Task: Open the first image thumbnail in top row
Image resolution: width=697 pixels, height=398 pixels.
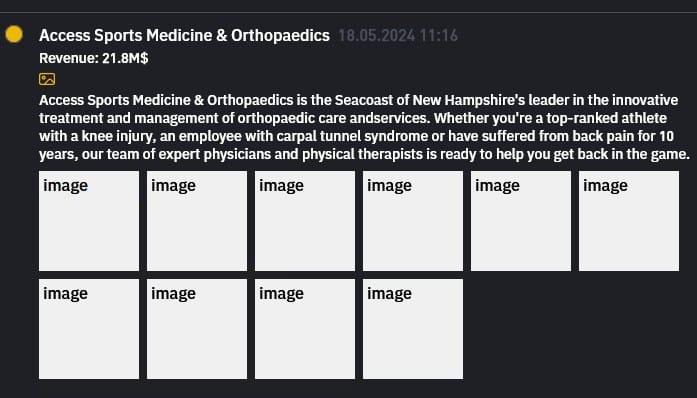Action: [89, 221]
